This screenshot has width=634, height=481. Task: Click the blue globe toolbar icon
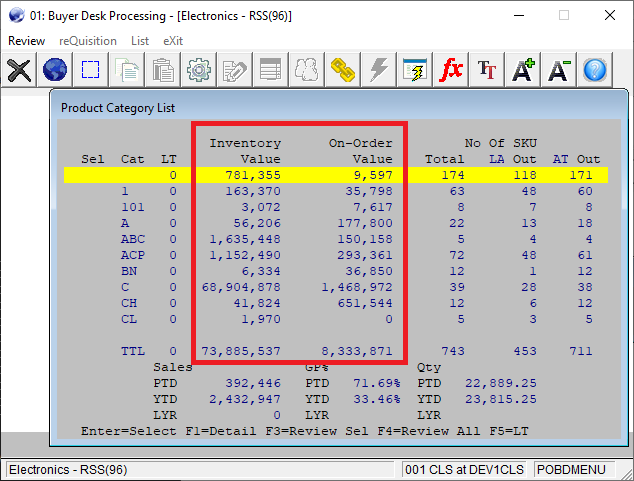(x=55, y=70)
